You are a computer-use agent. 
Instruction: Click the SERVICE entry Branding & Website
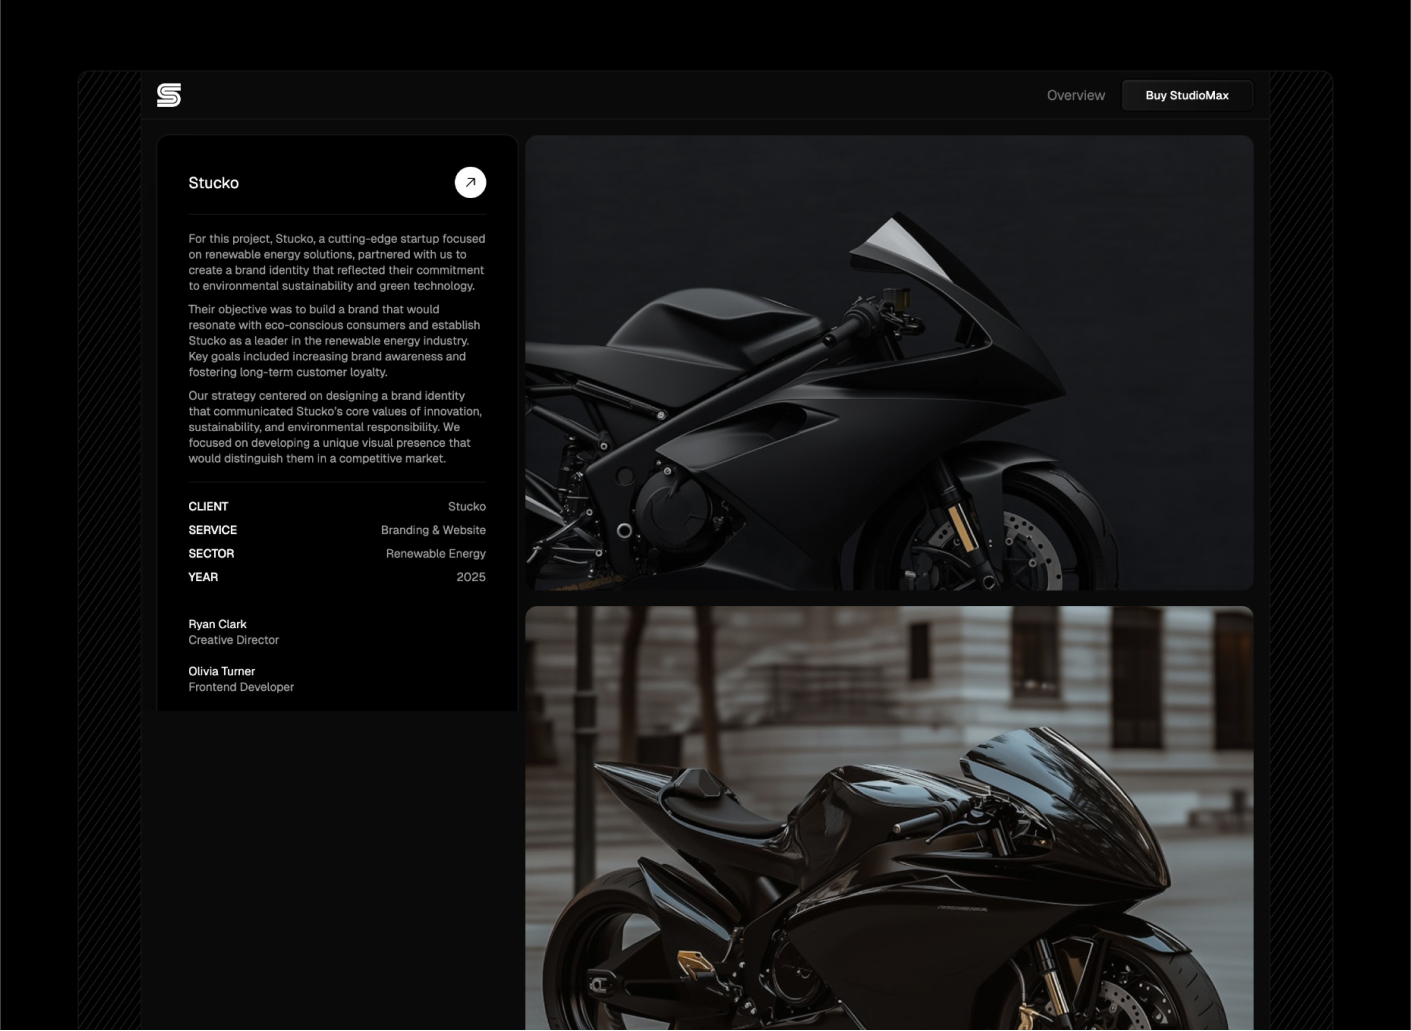(432, 530)
